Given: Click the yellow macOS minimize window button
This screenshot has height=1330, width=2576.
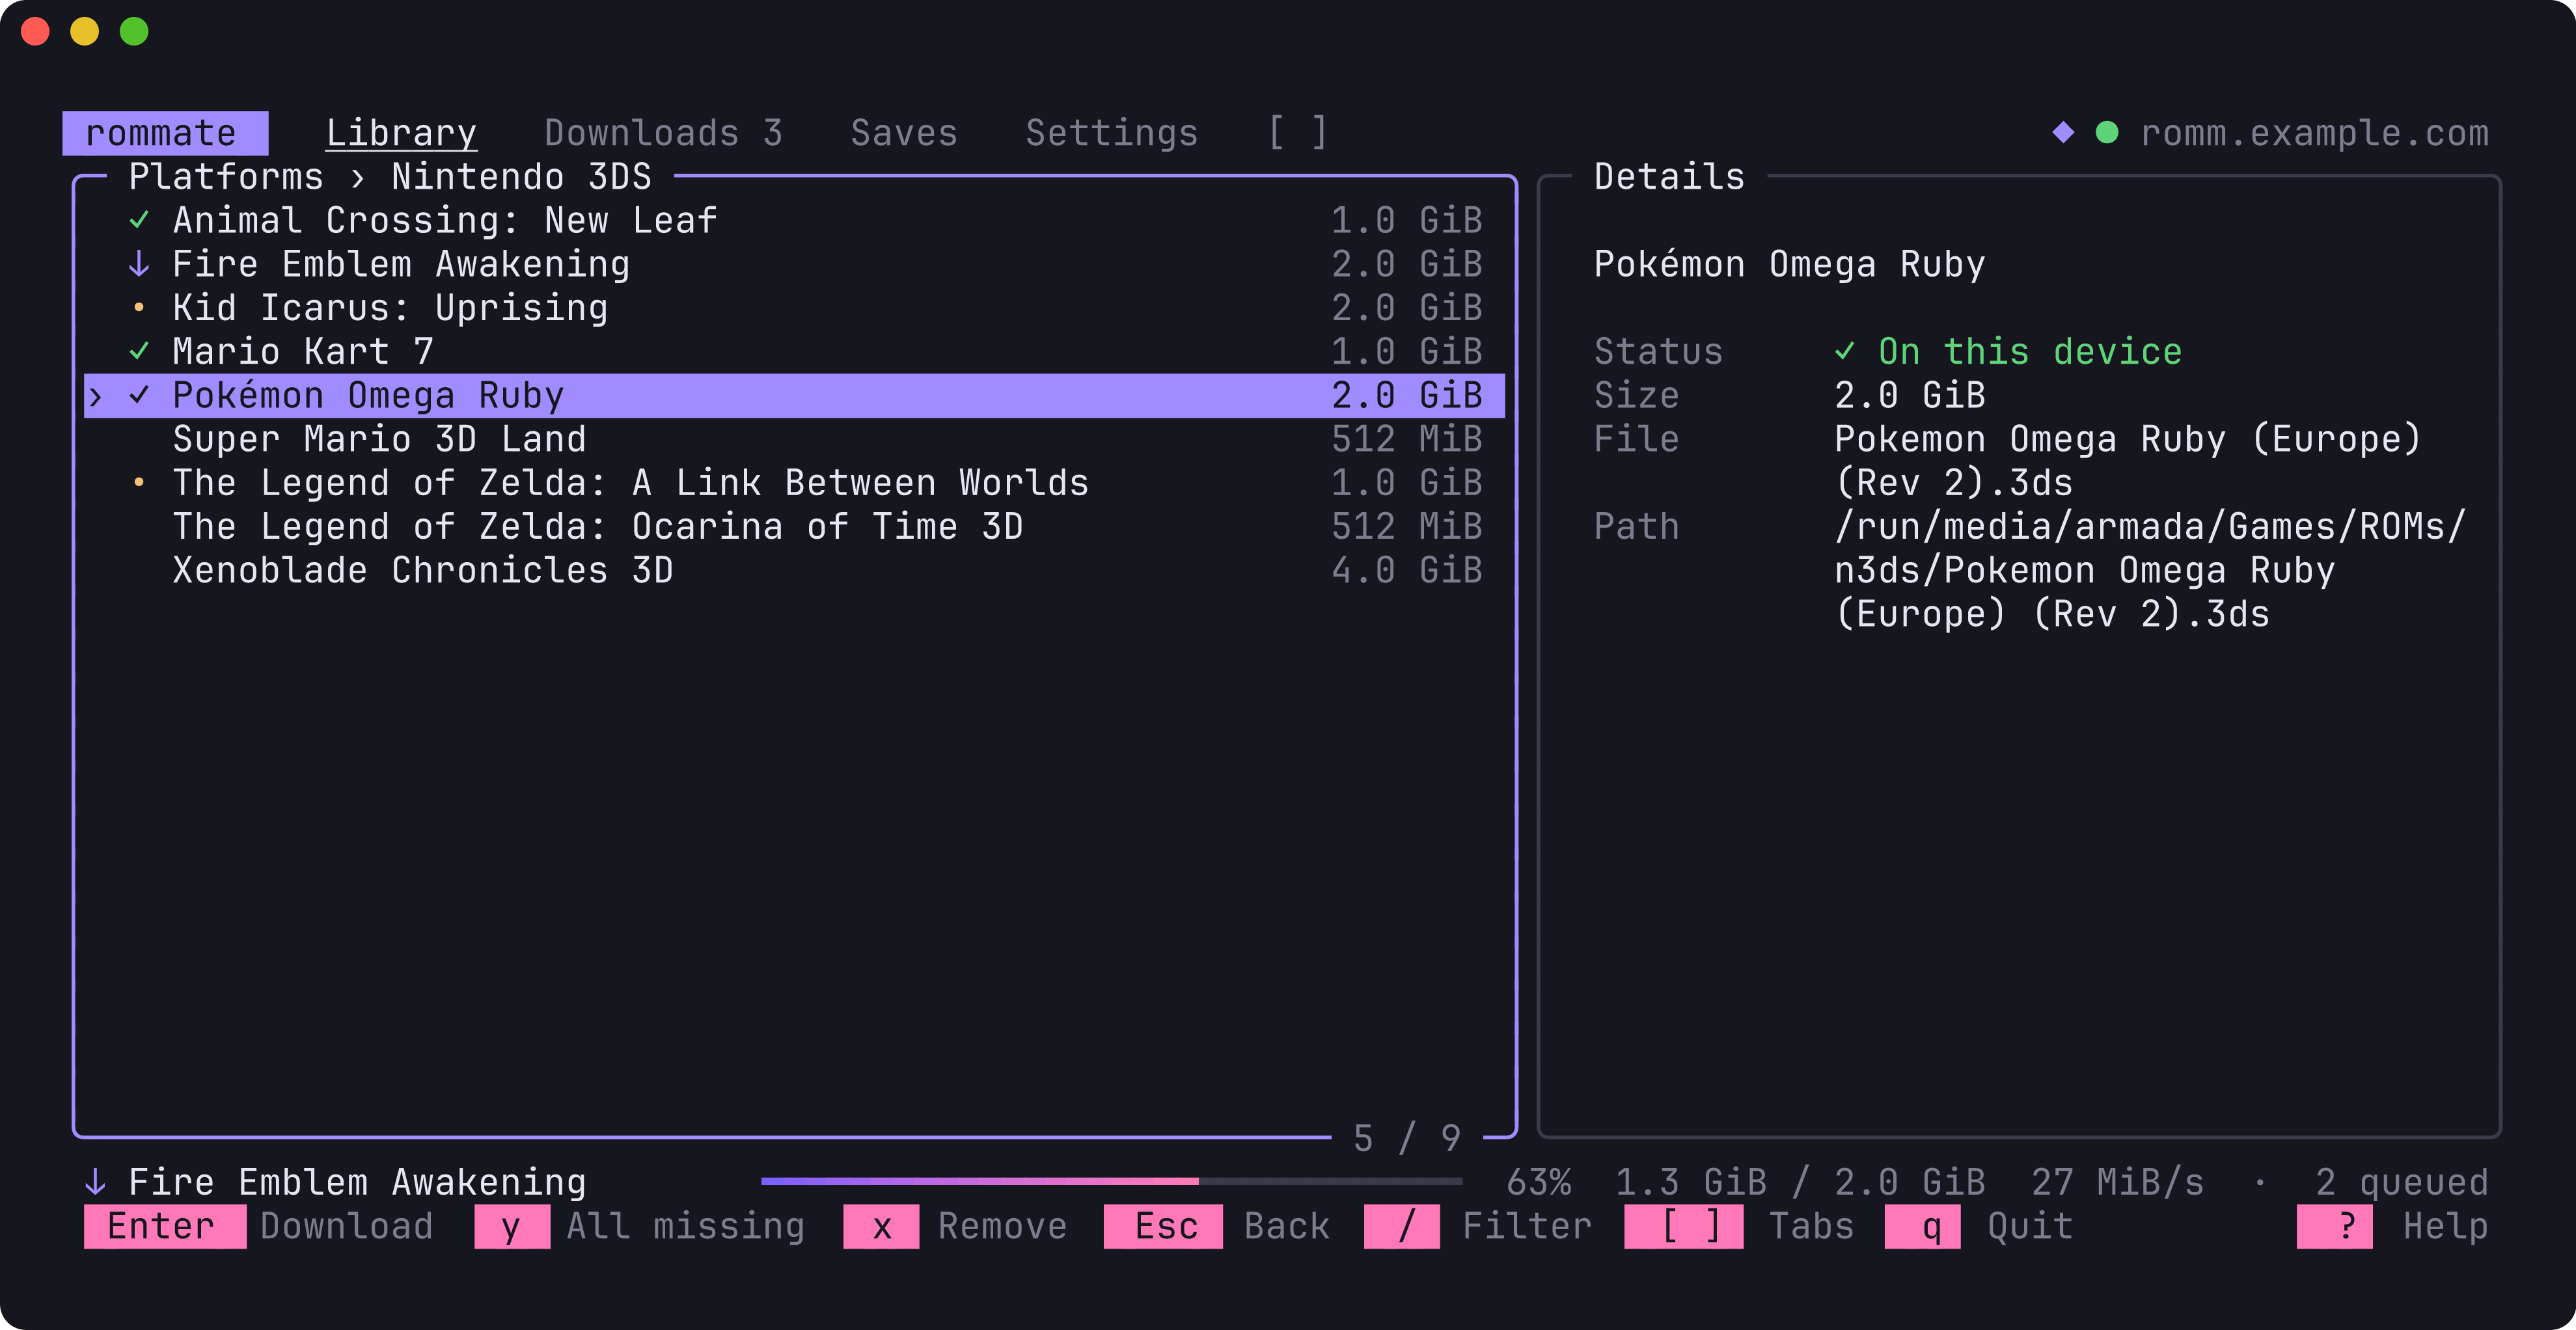Looking at the screenshot, I should tap(85, 32).
